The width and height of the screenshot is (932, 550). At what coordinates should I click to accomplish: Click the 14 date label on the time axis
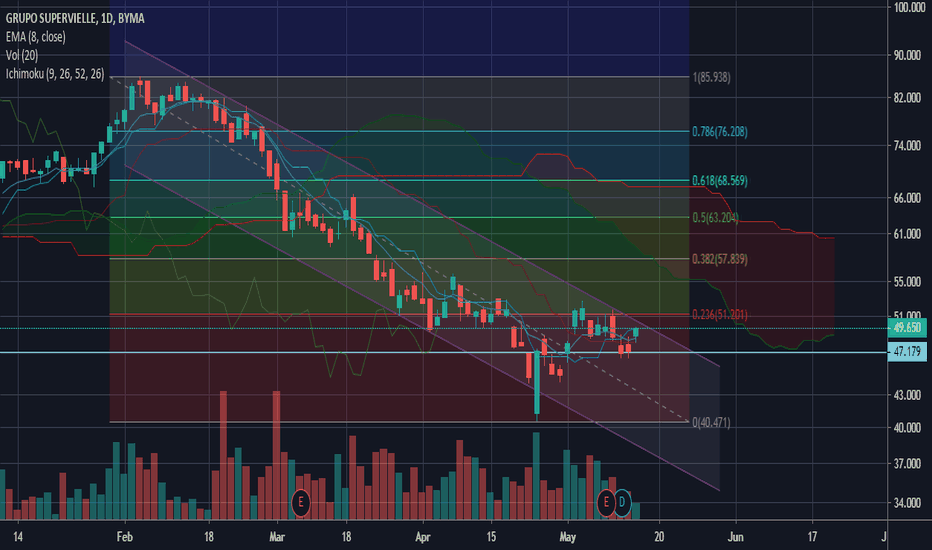coord(18,537)
